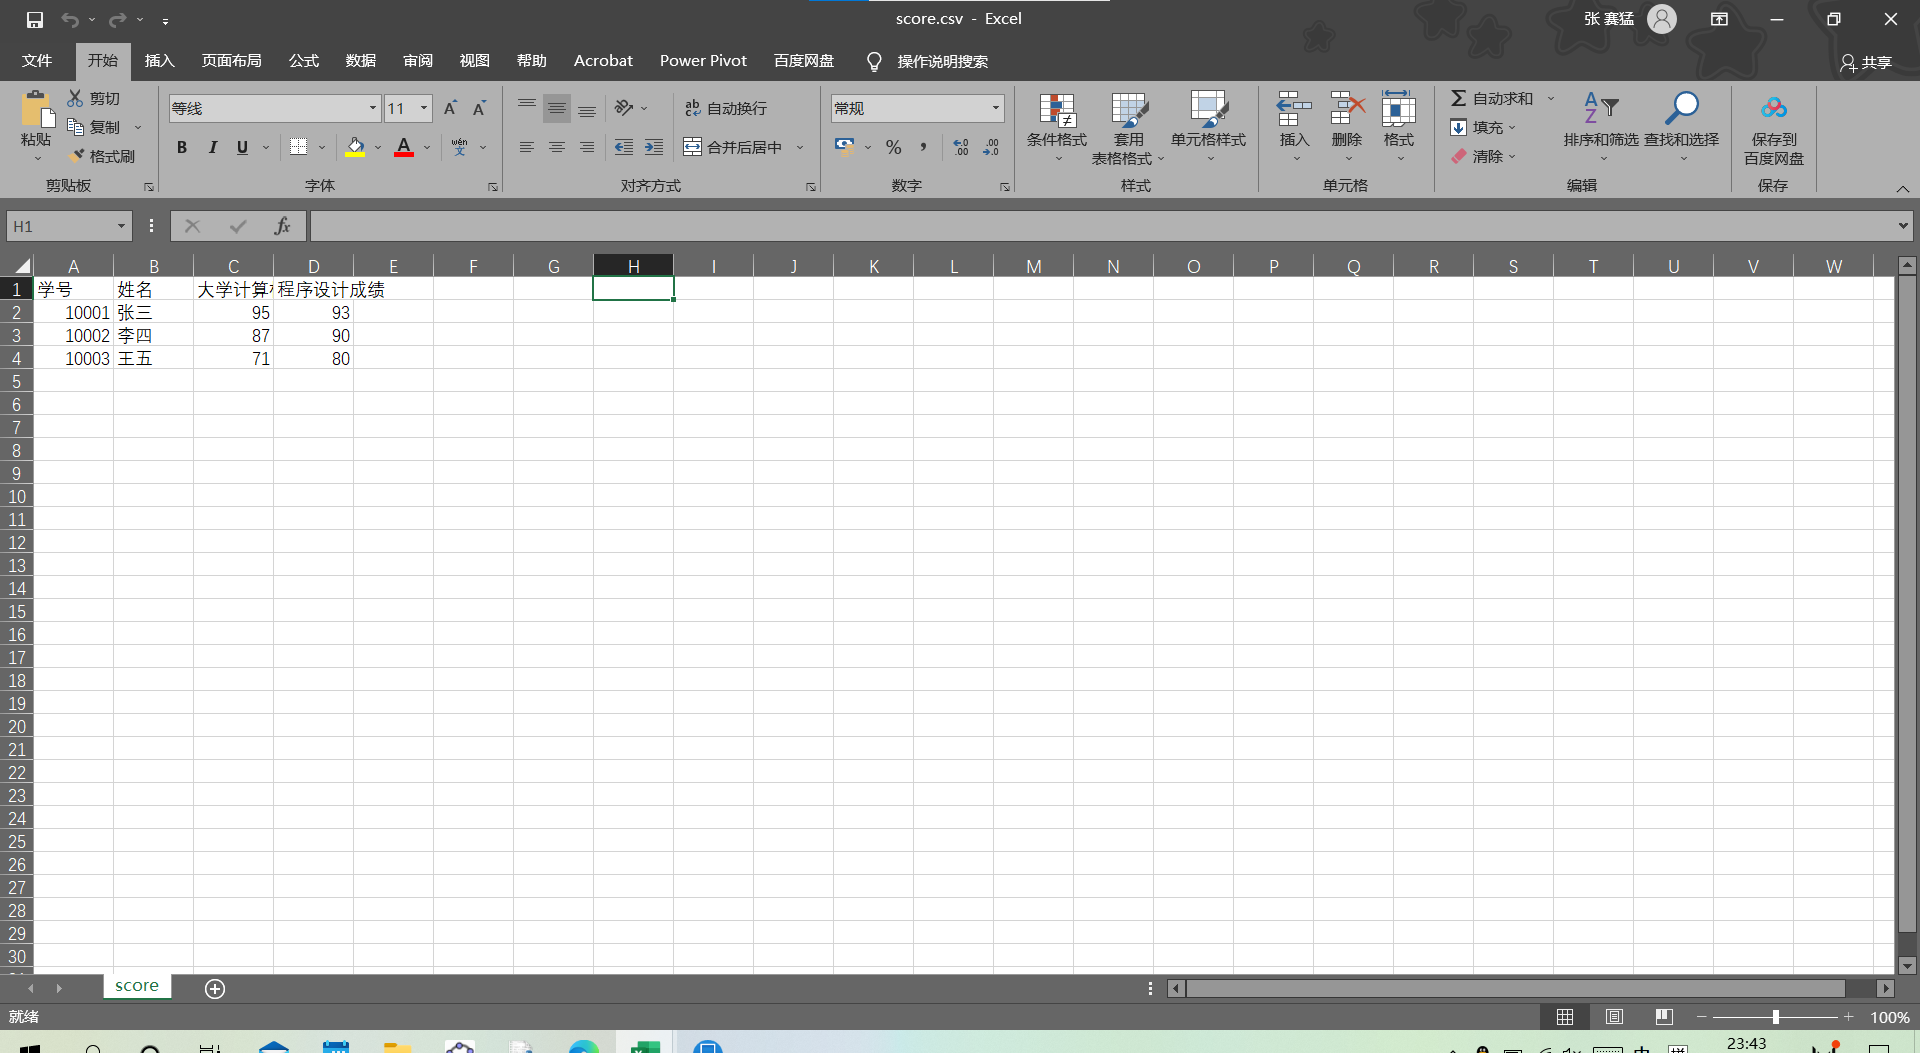Viewport: 1920px width, 1053px height.
Task: Toggle middle vertical alignment
Action: tap(557, 108)
